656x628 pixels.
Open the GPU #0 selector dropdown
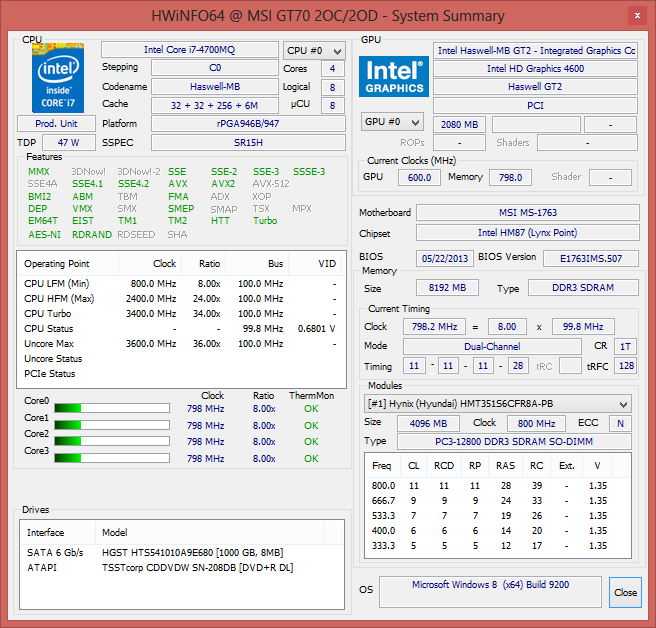[x=392, y=122]
